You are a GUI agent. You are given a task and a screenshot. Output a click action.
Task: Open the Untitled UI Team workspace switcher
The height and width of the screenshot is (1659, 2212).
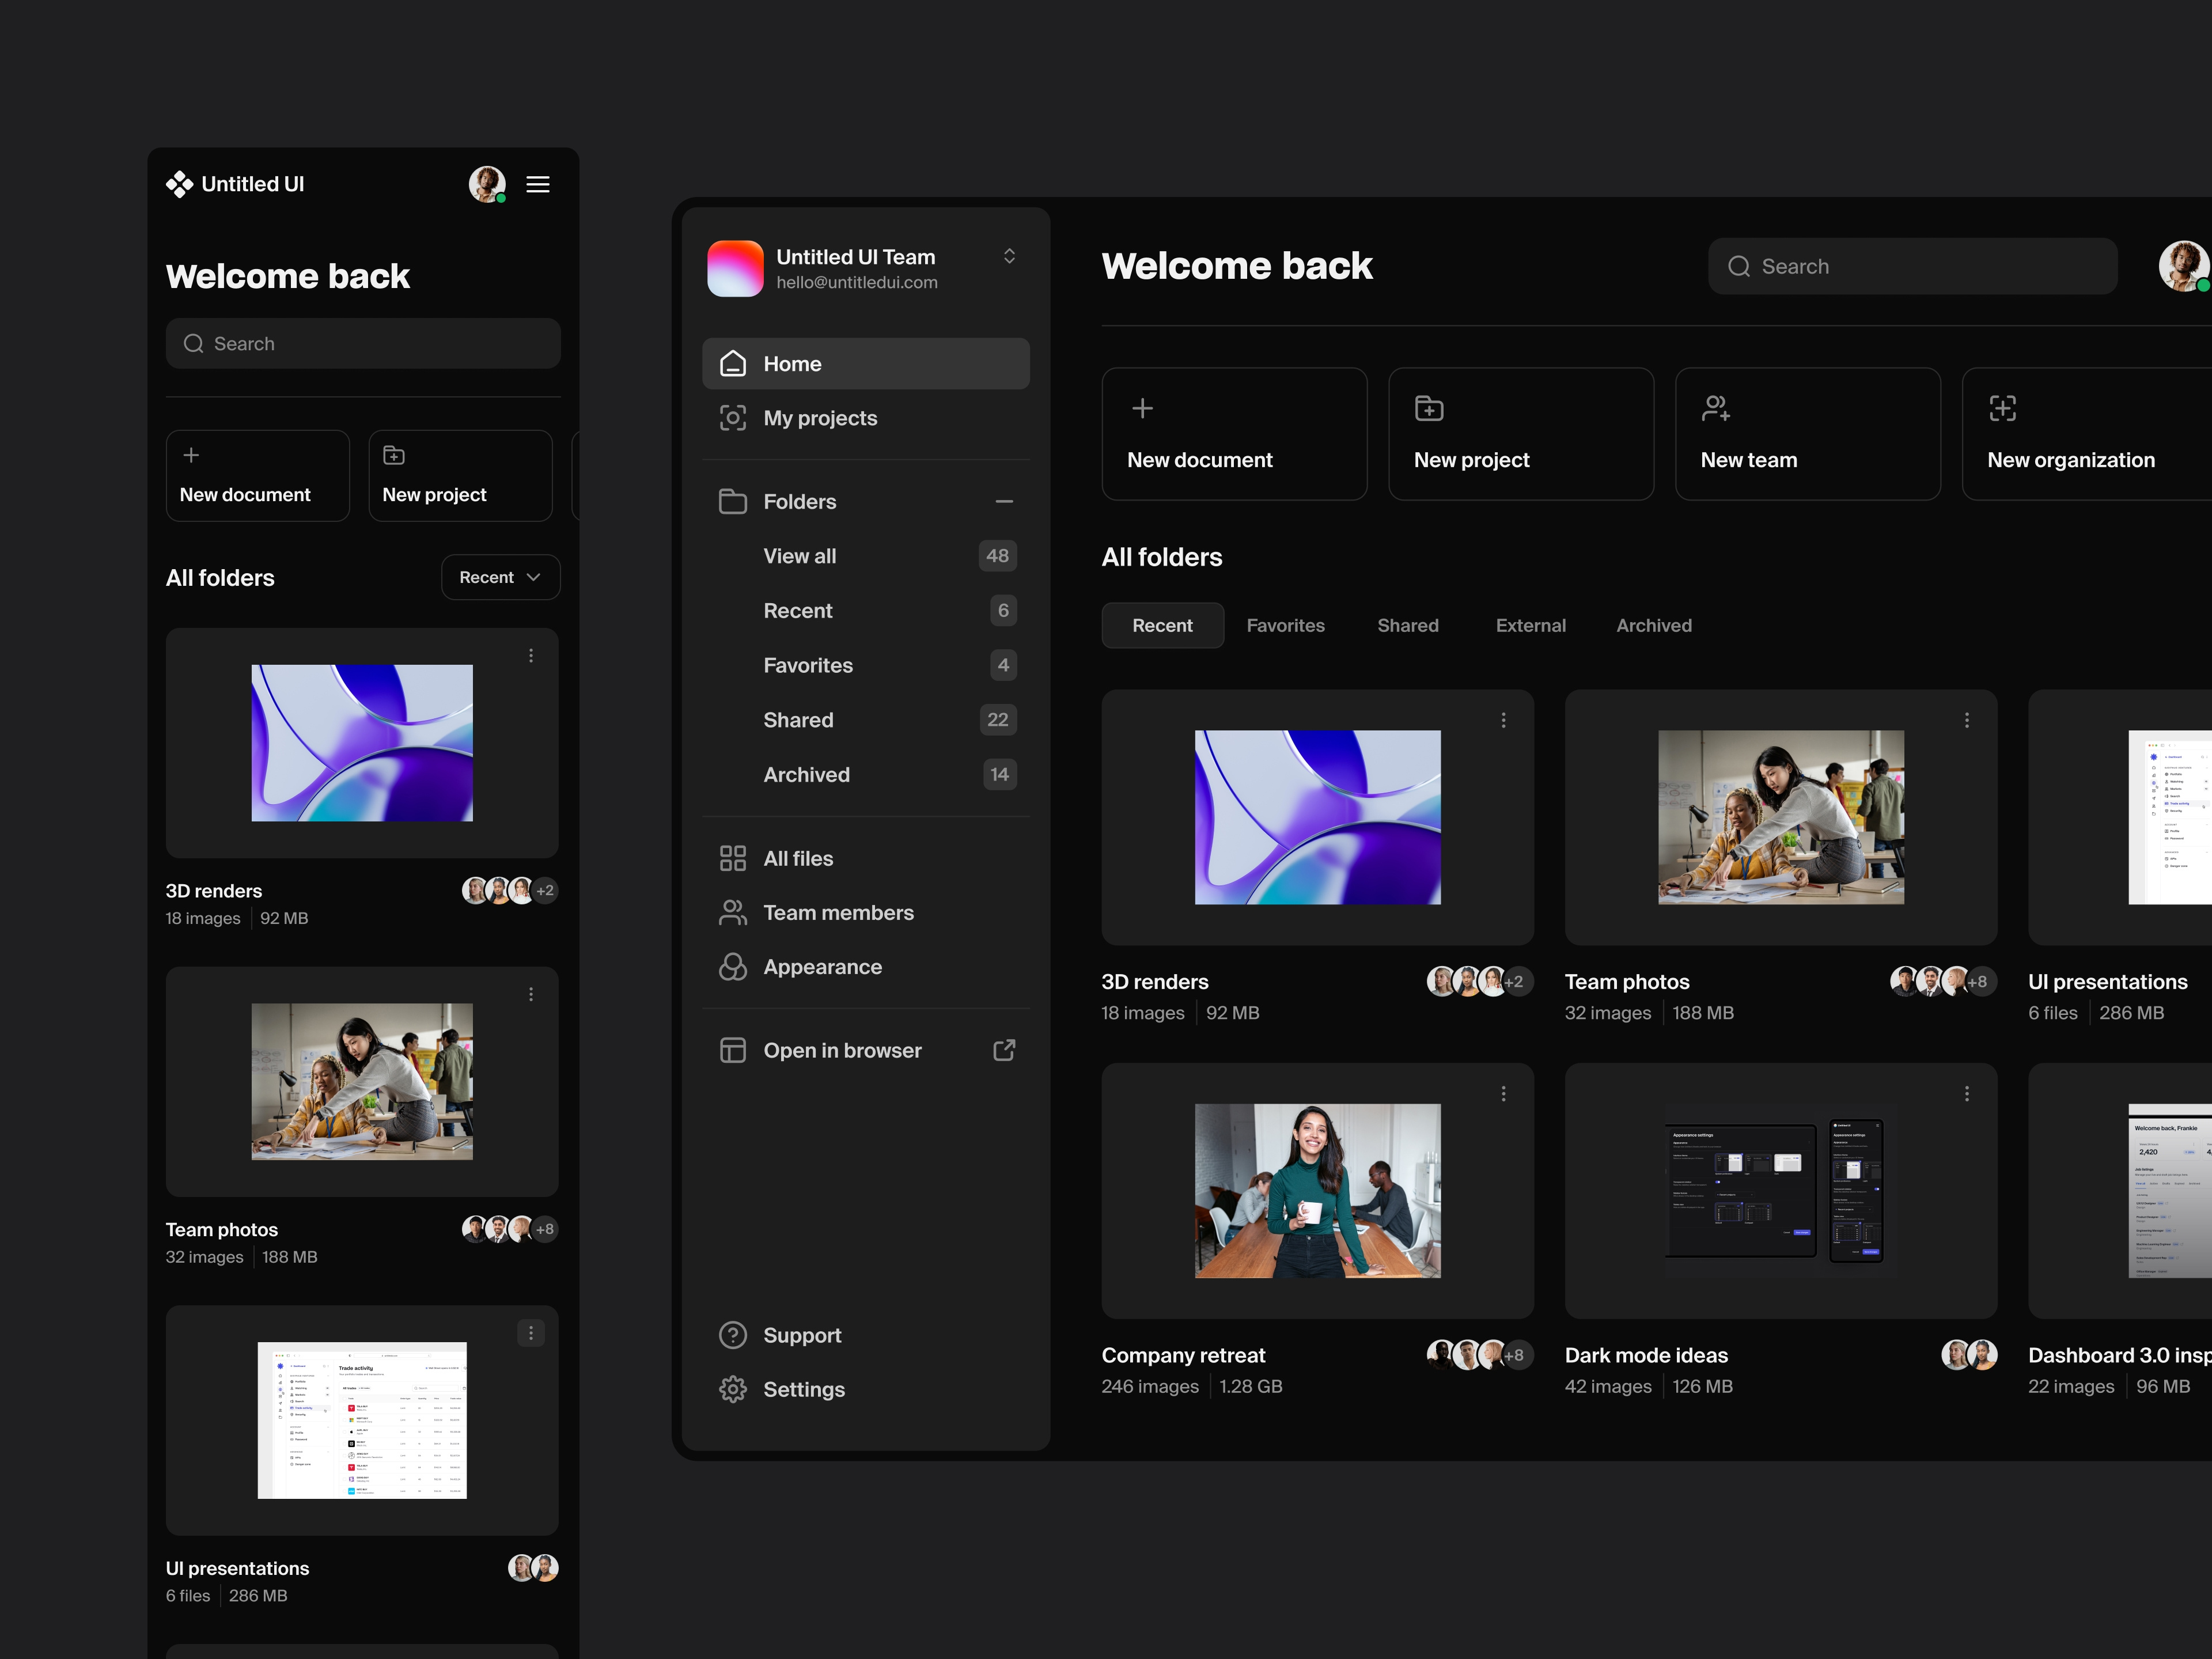click(x=1010, y=256)
